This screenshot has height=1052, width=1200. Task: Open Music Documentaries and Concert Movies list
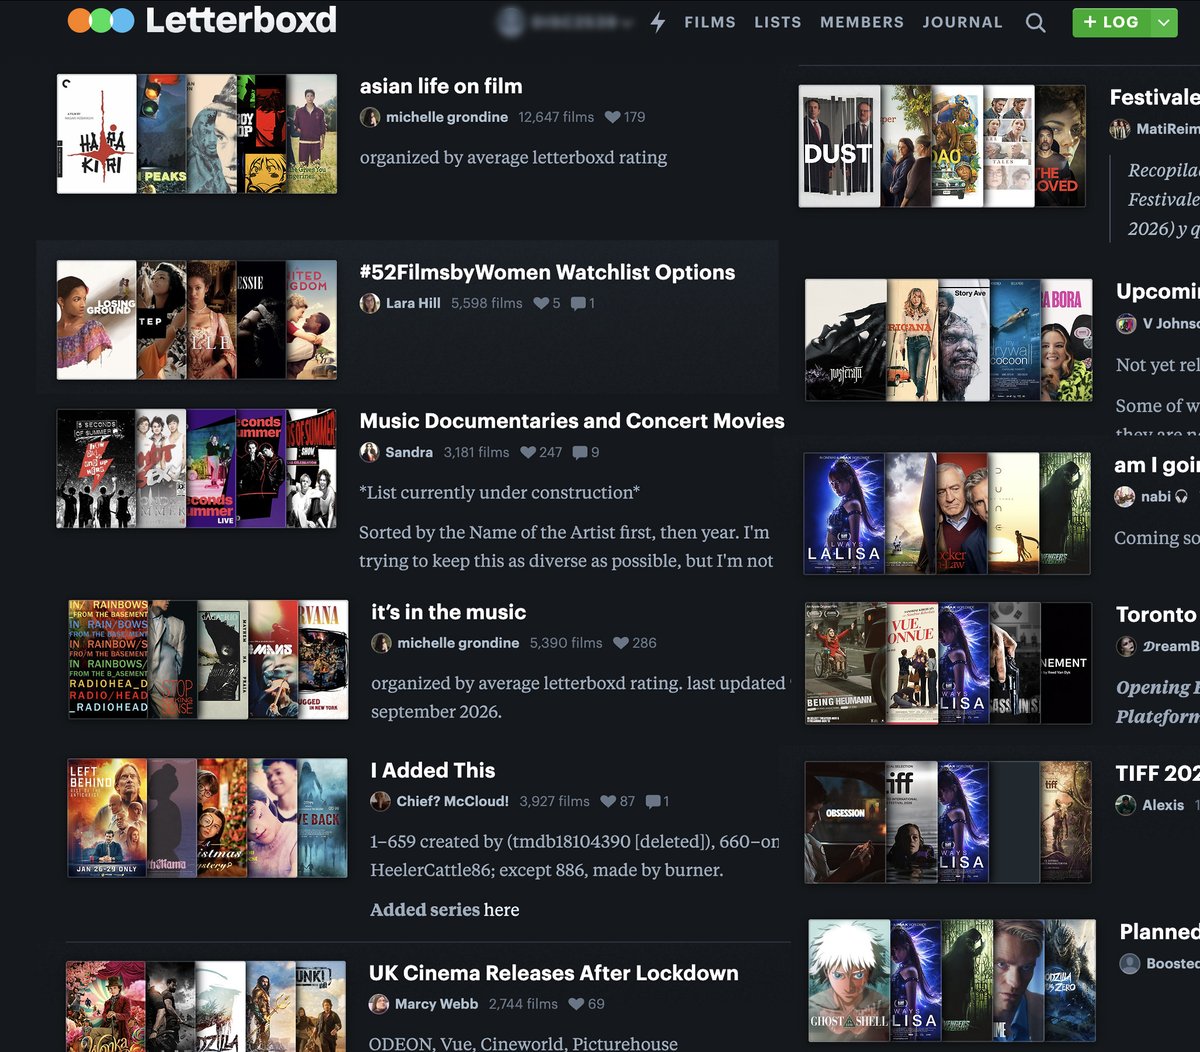point(572,421)
